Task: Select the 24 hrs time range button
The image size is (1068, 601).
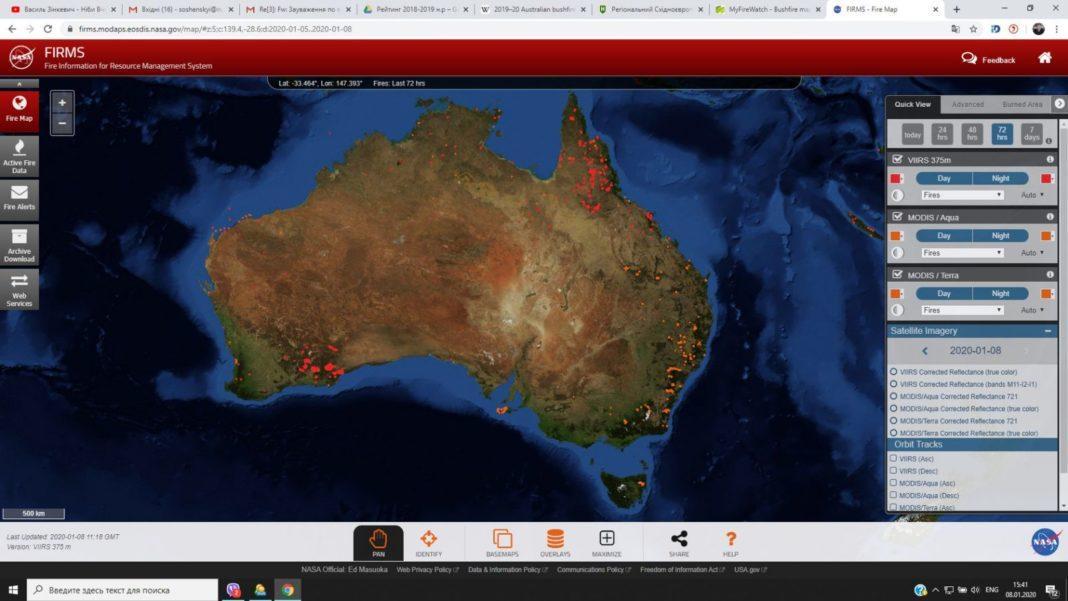Action: click(942, 134)
